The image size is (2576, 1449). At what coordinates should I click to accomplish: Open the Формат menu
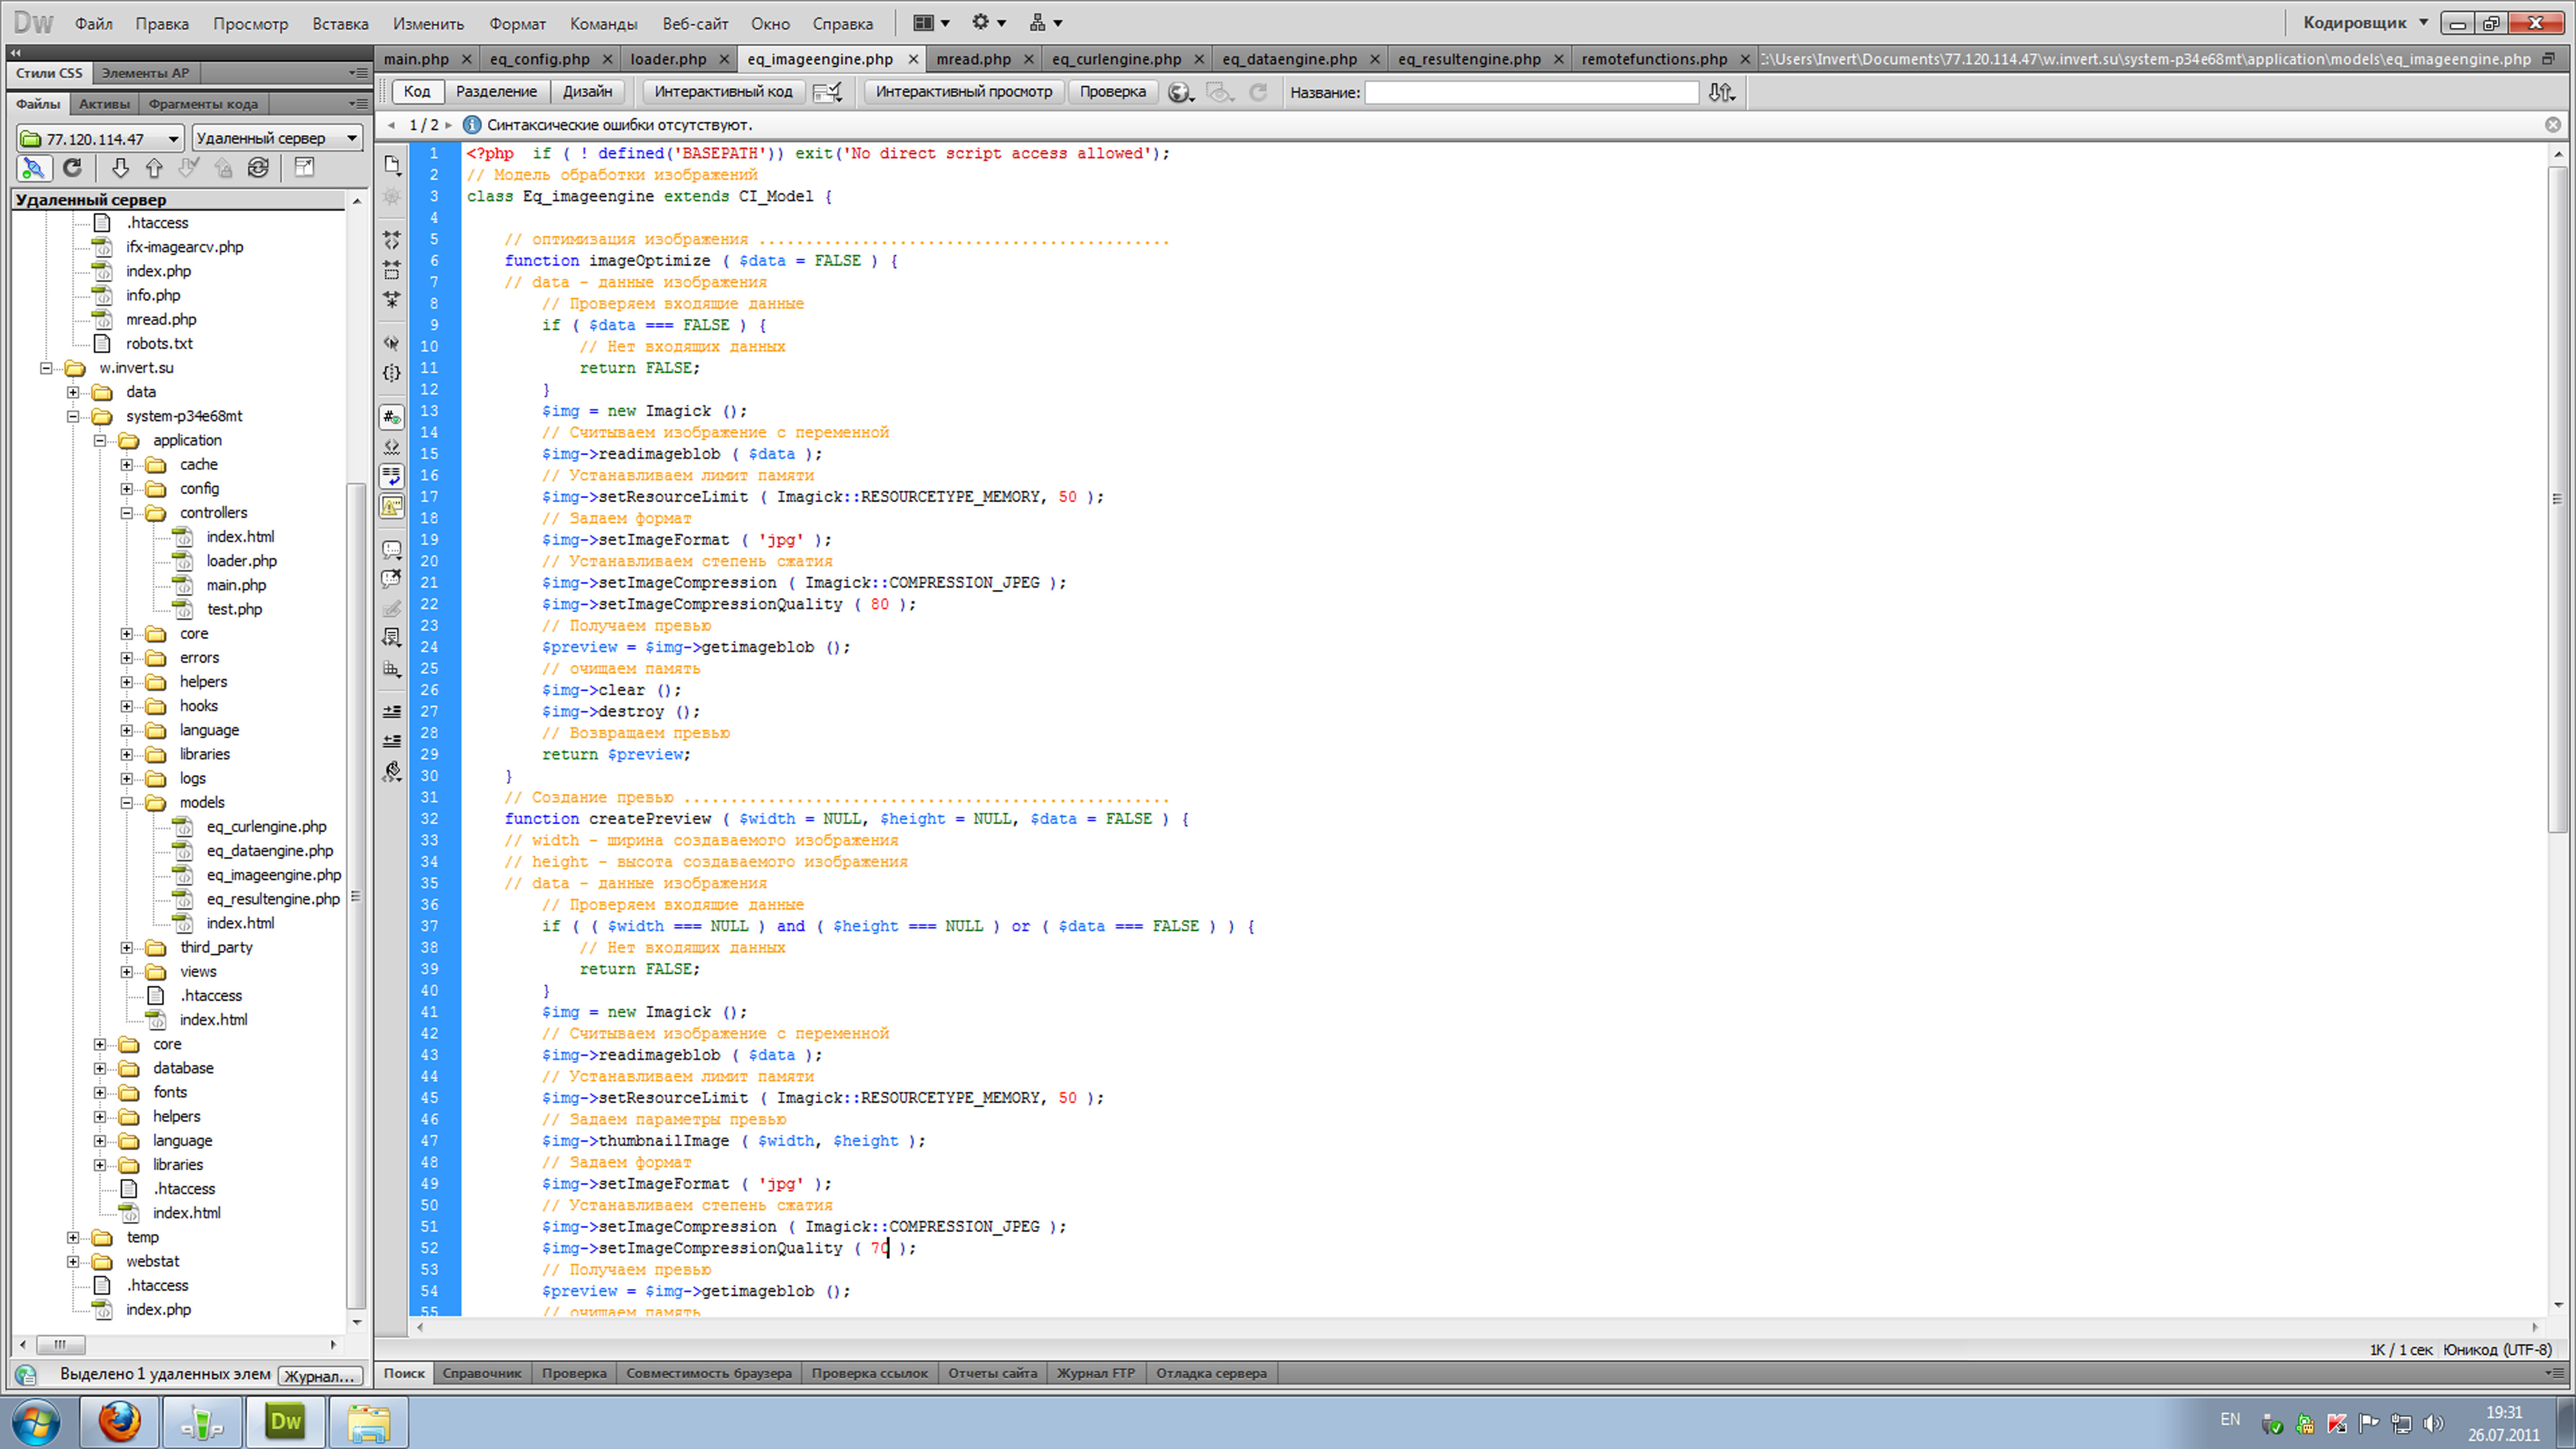coord(517,23)
